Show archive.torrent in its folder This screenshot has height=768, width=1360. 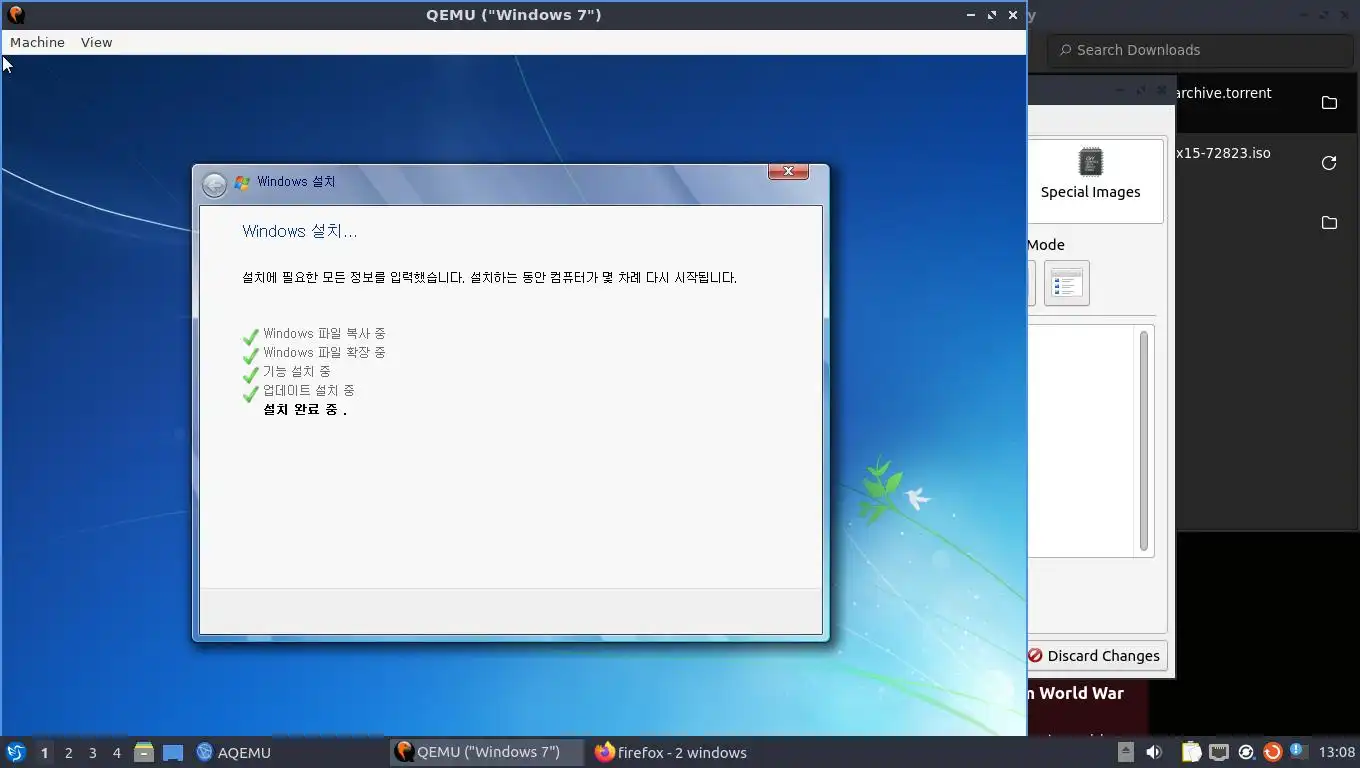tap(1329, 103)
